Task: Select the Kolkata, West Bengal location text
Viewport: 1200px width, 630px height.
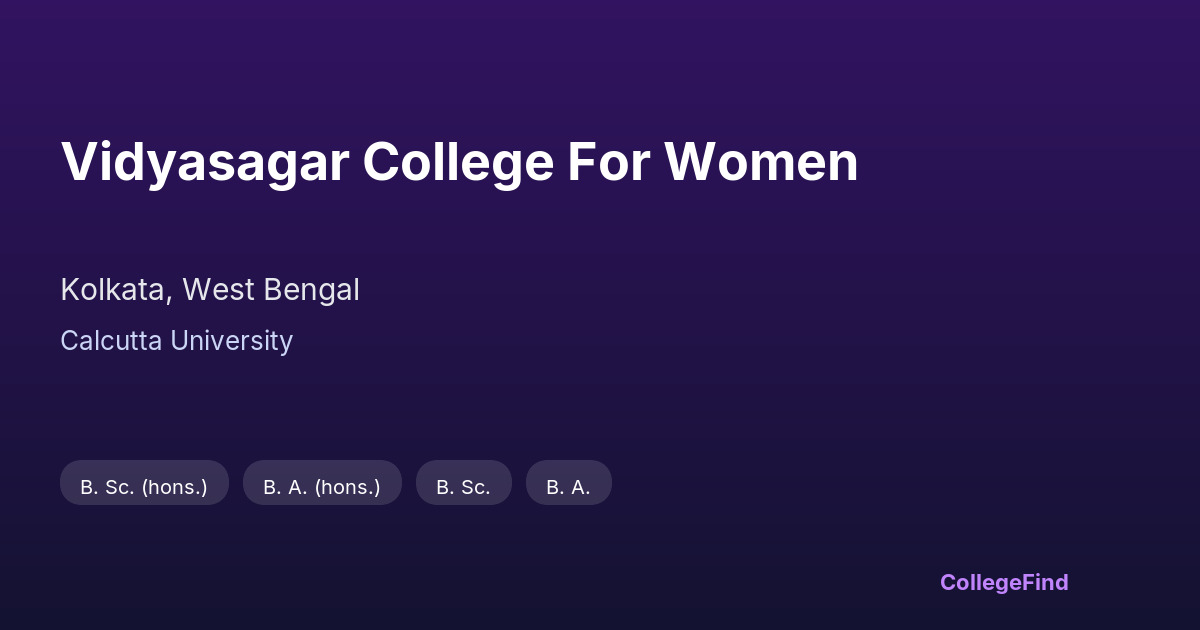Action: tap(210, 290)
